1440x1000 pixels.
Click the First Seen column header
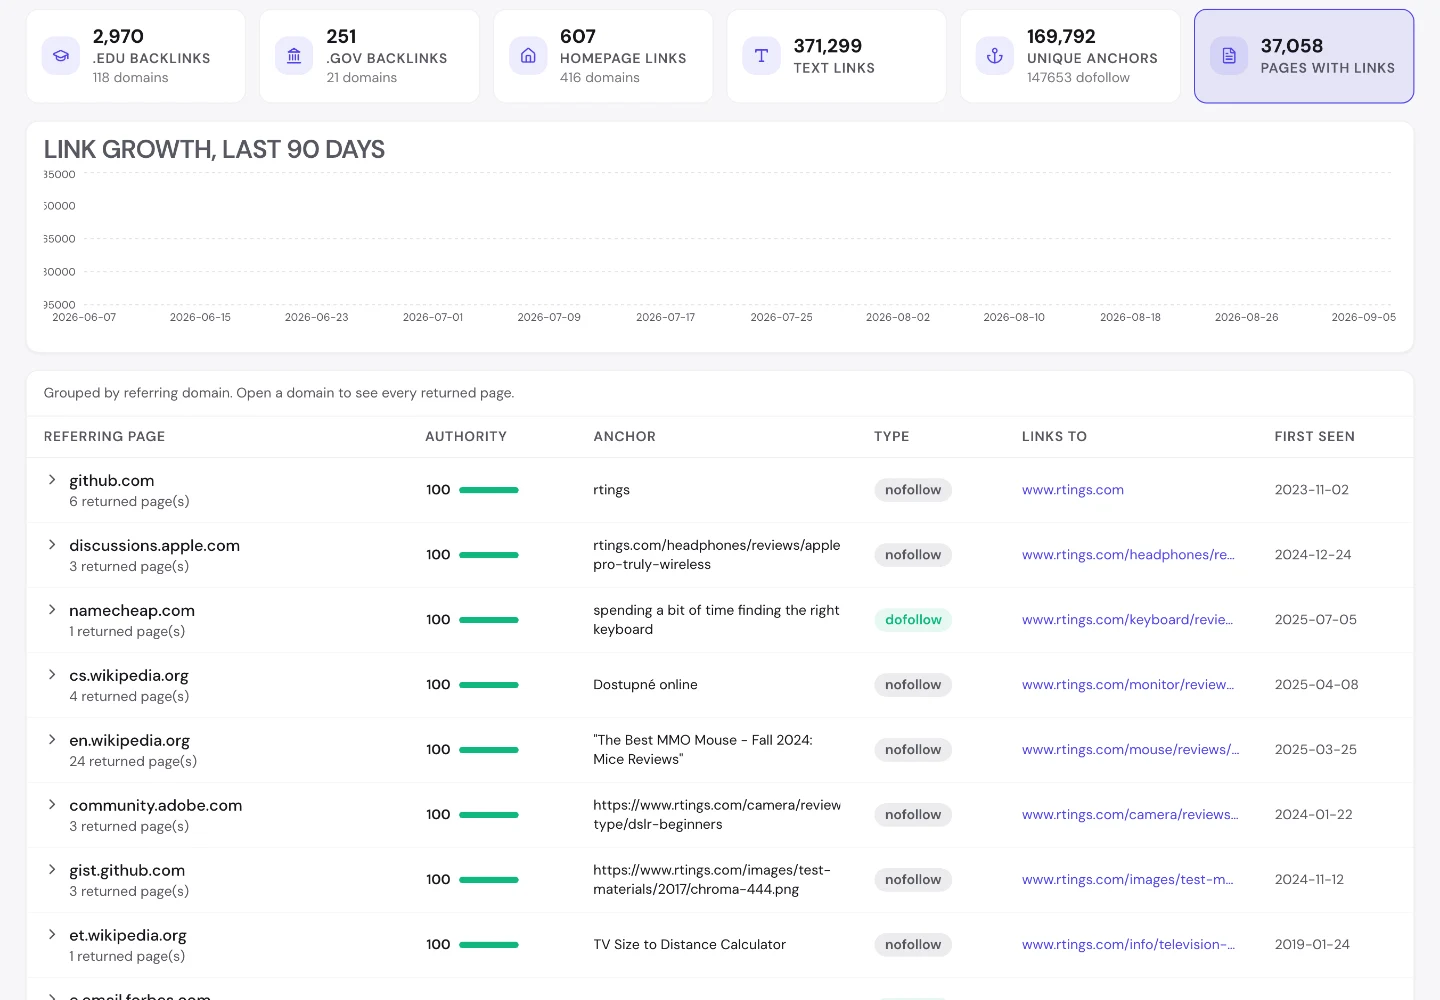[x=1315, y=437]
